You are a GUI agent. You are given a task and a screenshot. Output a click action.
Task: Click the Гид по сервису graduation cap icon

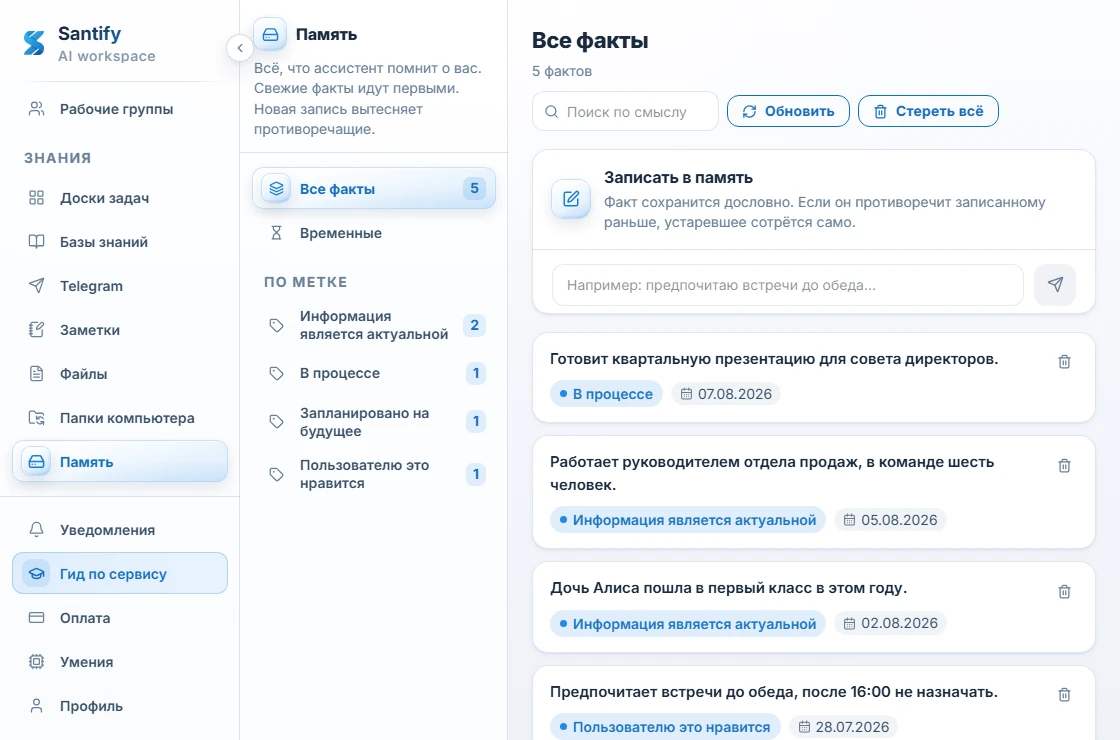pyautogui.click(x=36, y=574)
